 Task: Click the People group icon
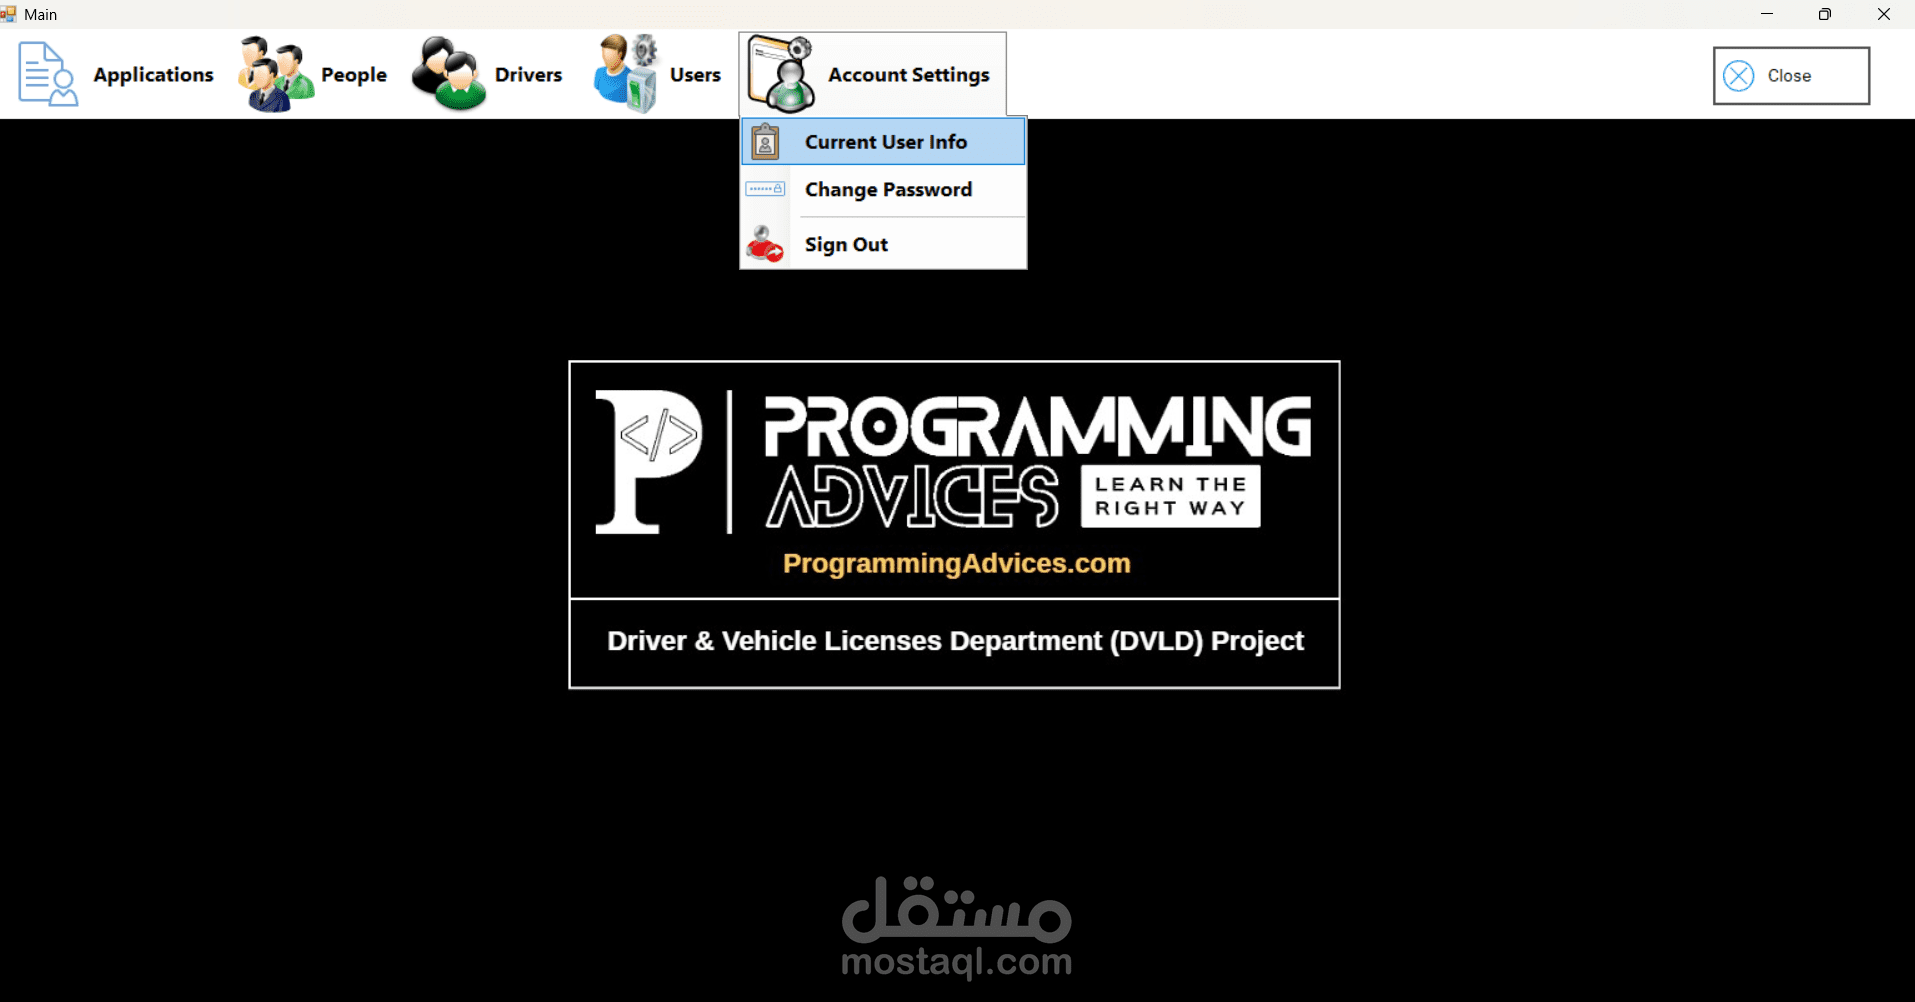276,74
